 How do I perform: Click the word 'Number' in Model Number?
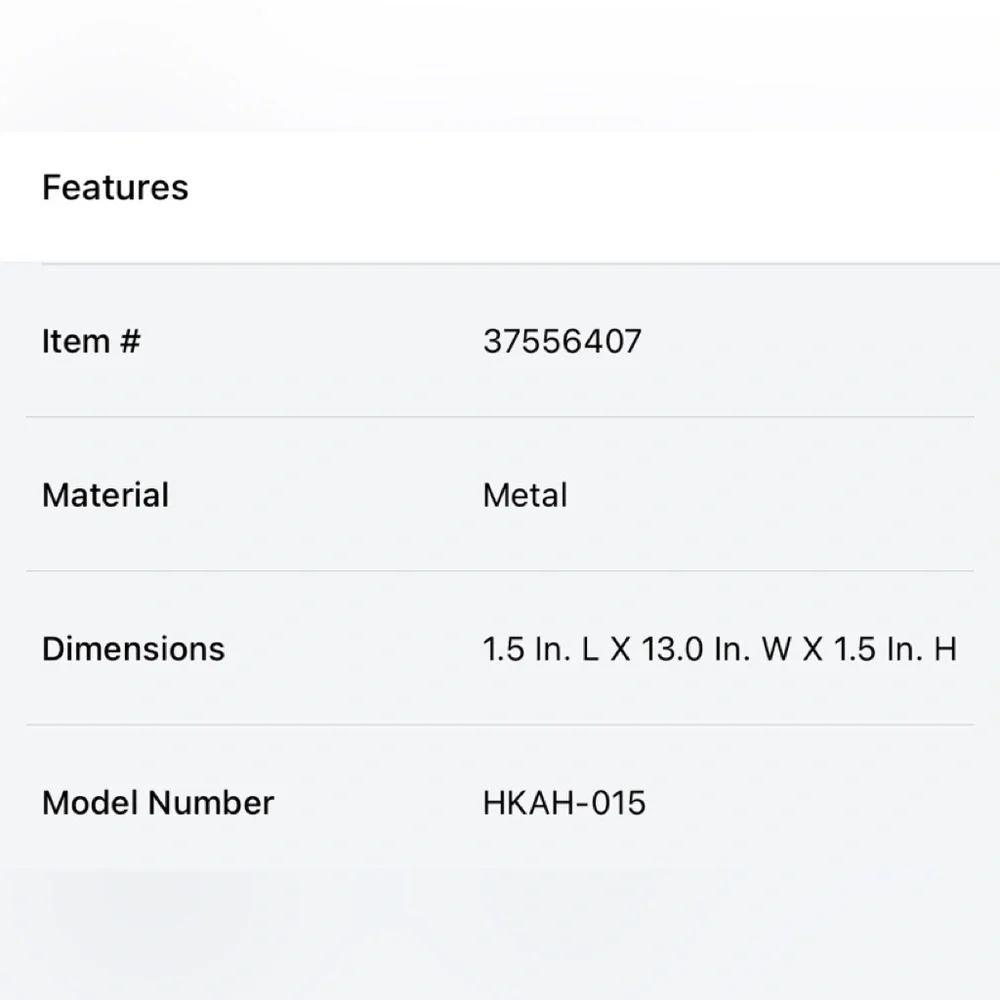(x=211, y=802)
